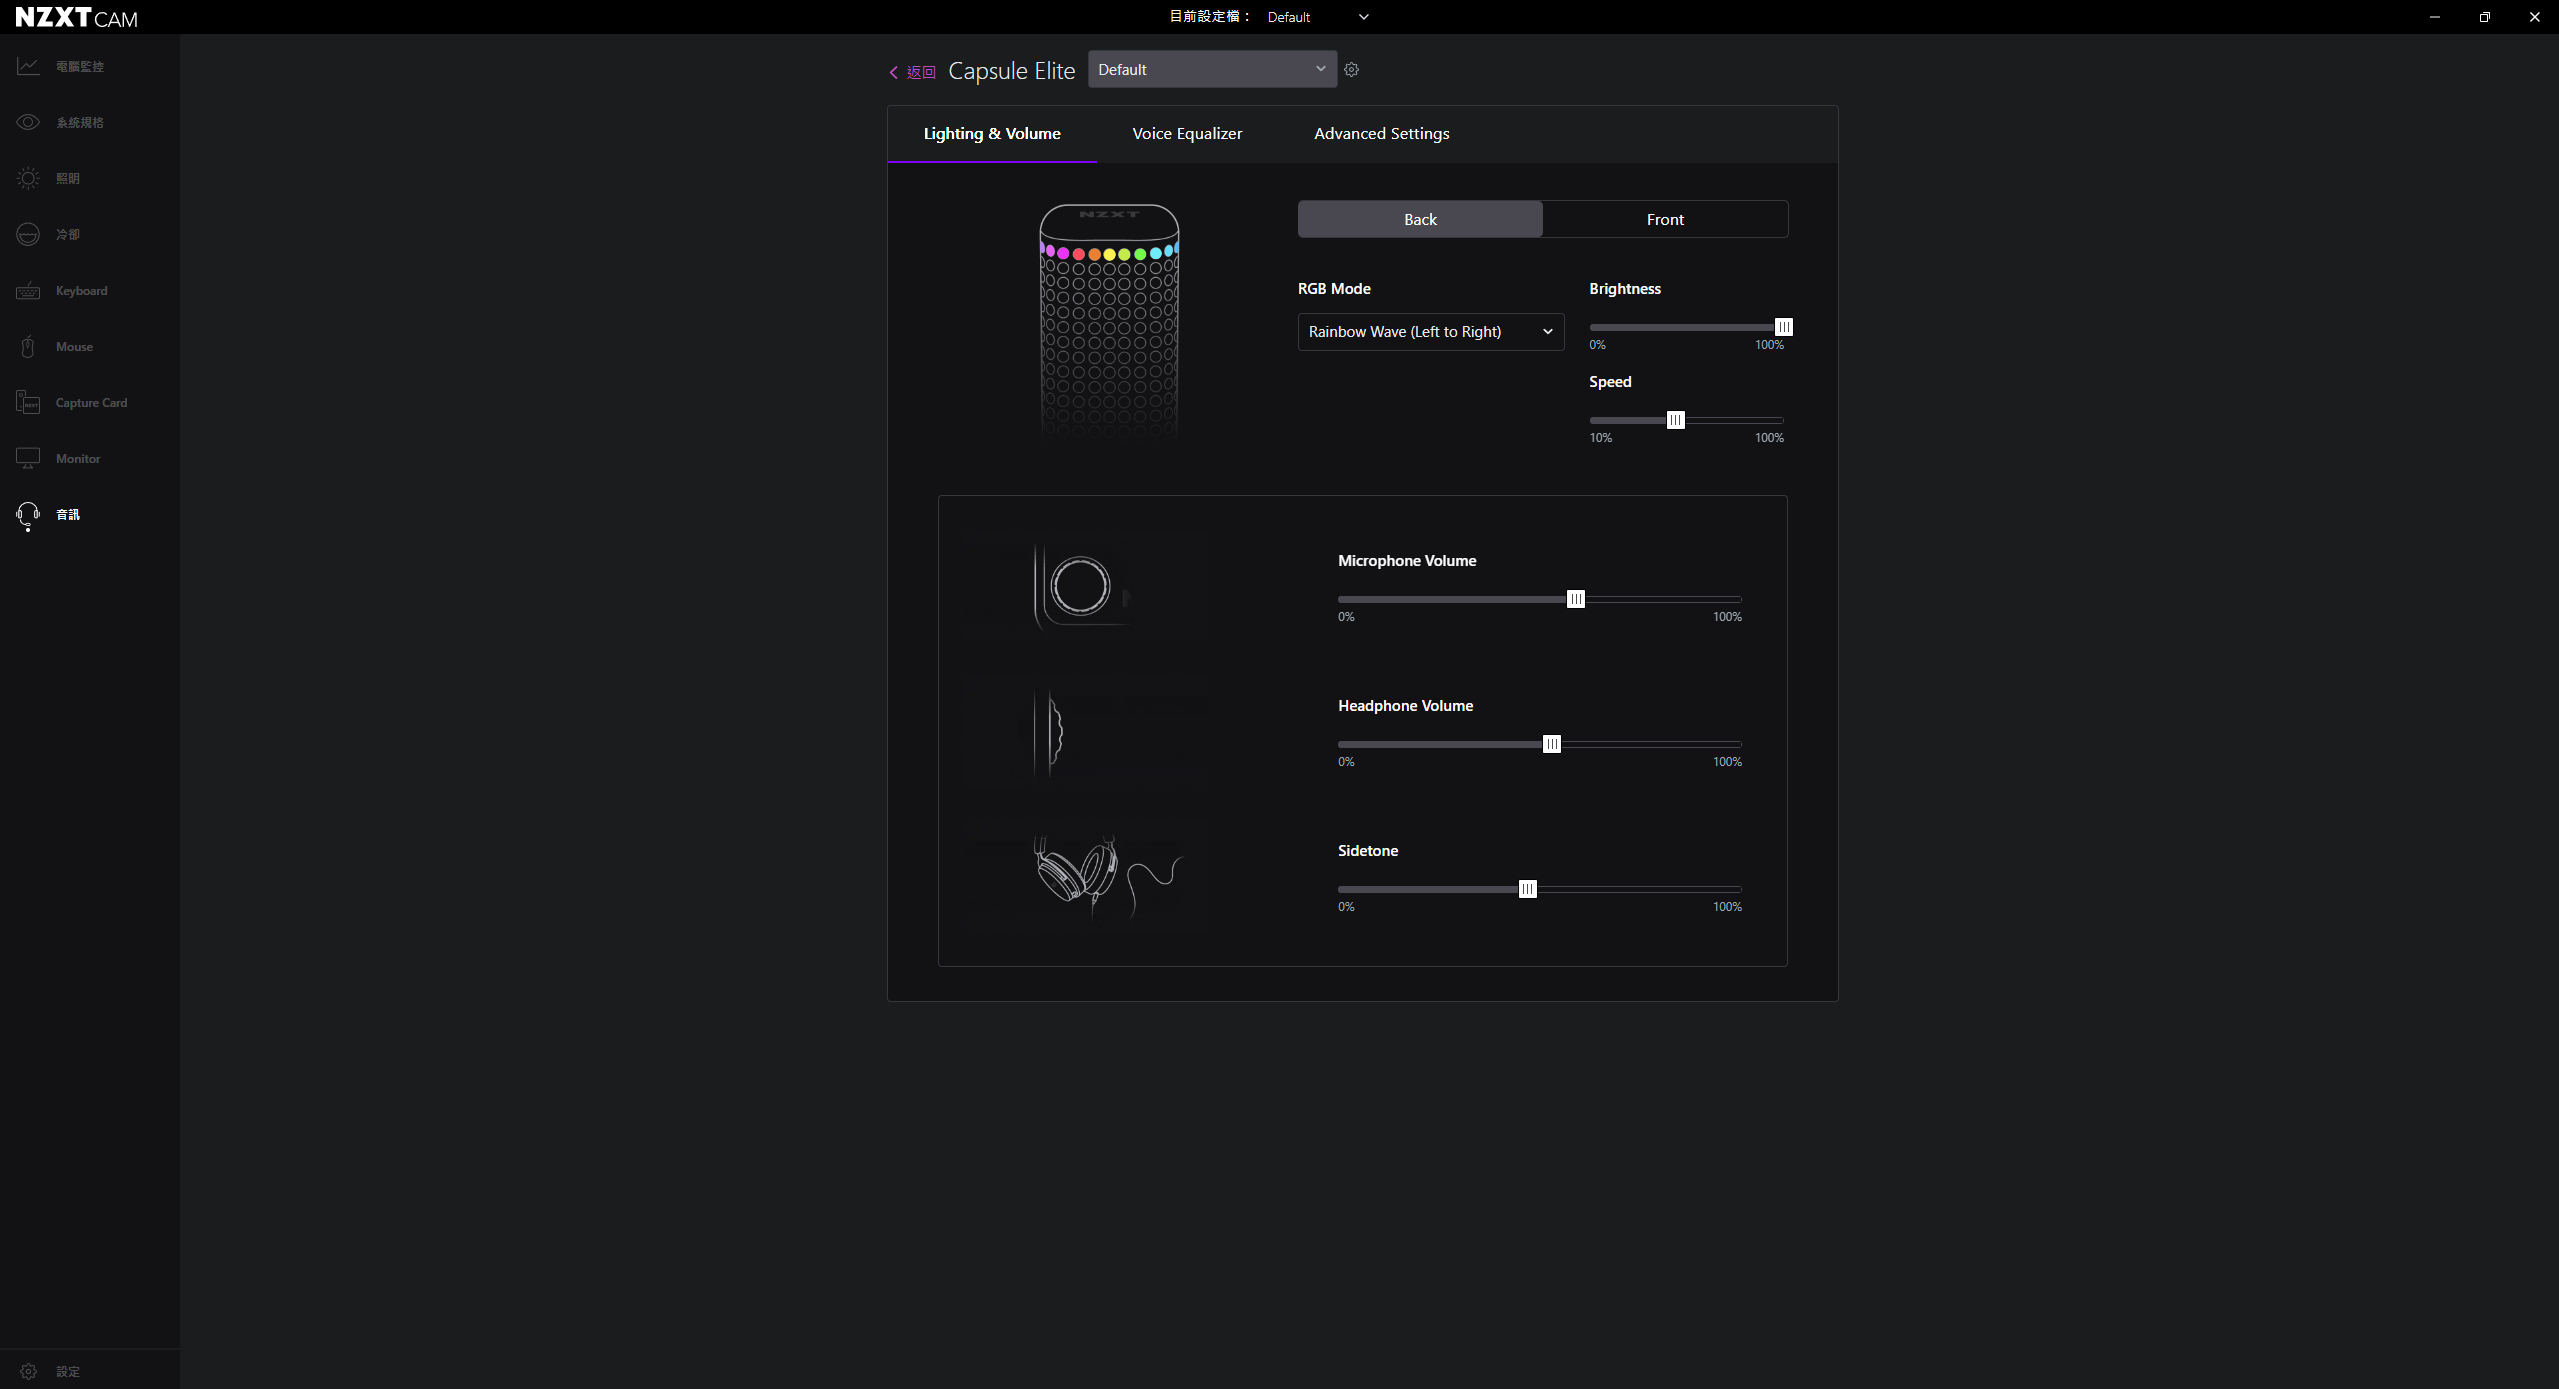Open the settings gear at sidebar bottom
The image size is (2559, 1389).
click(28, 1371)
